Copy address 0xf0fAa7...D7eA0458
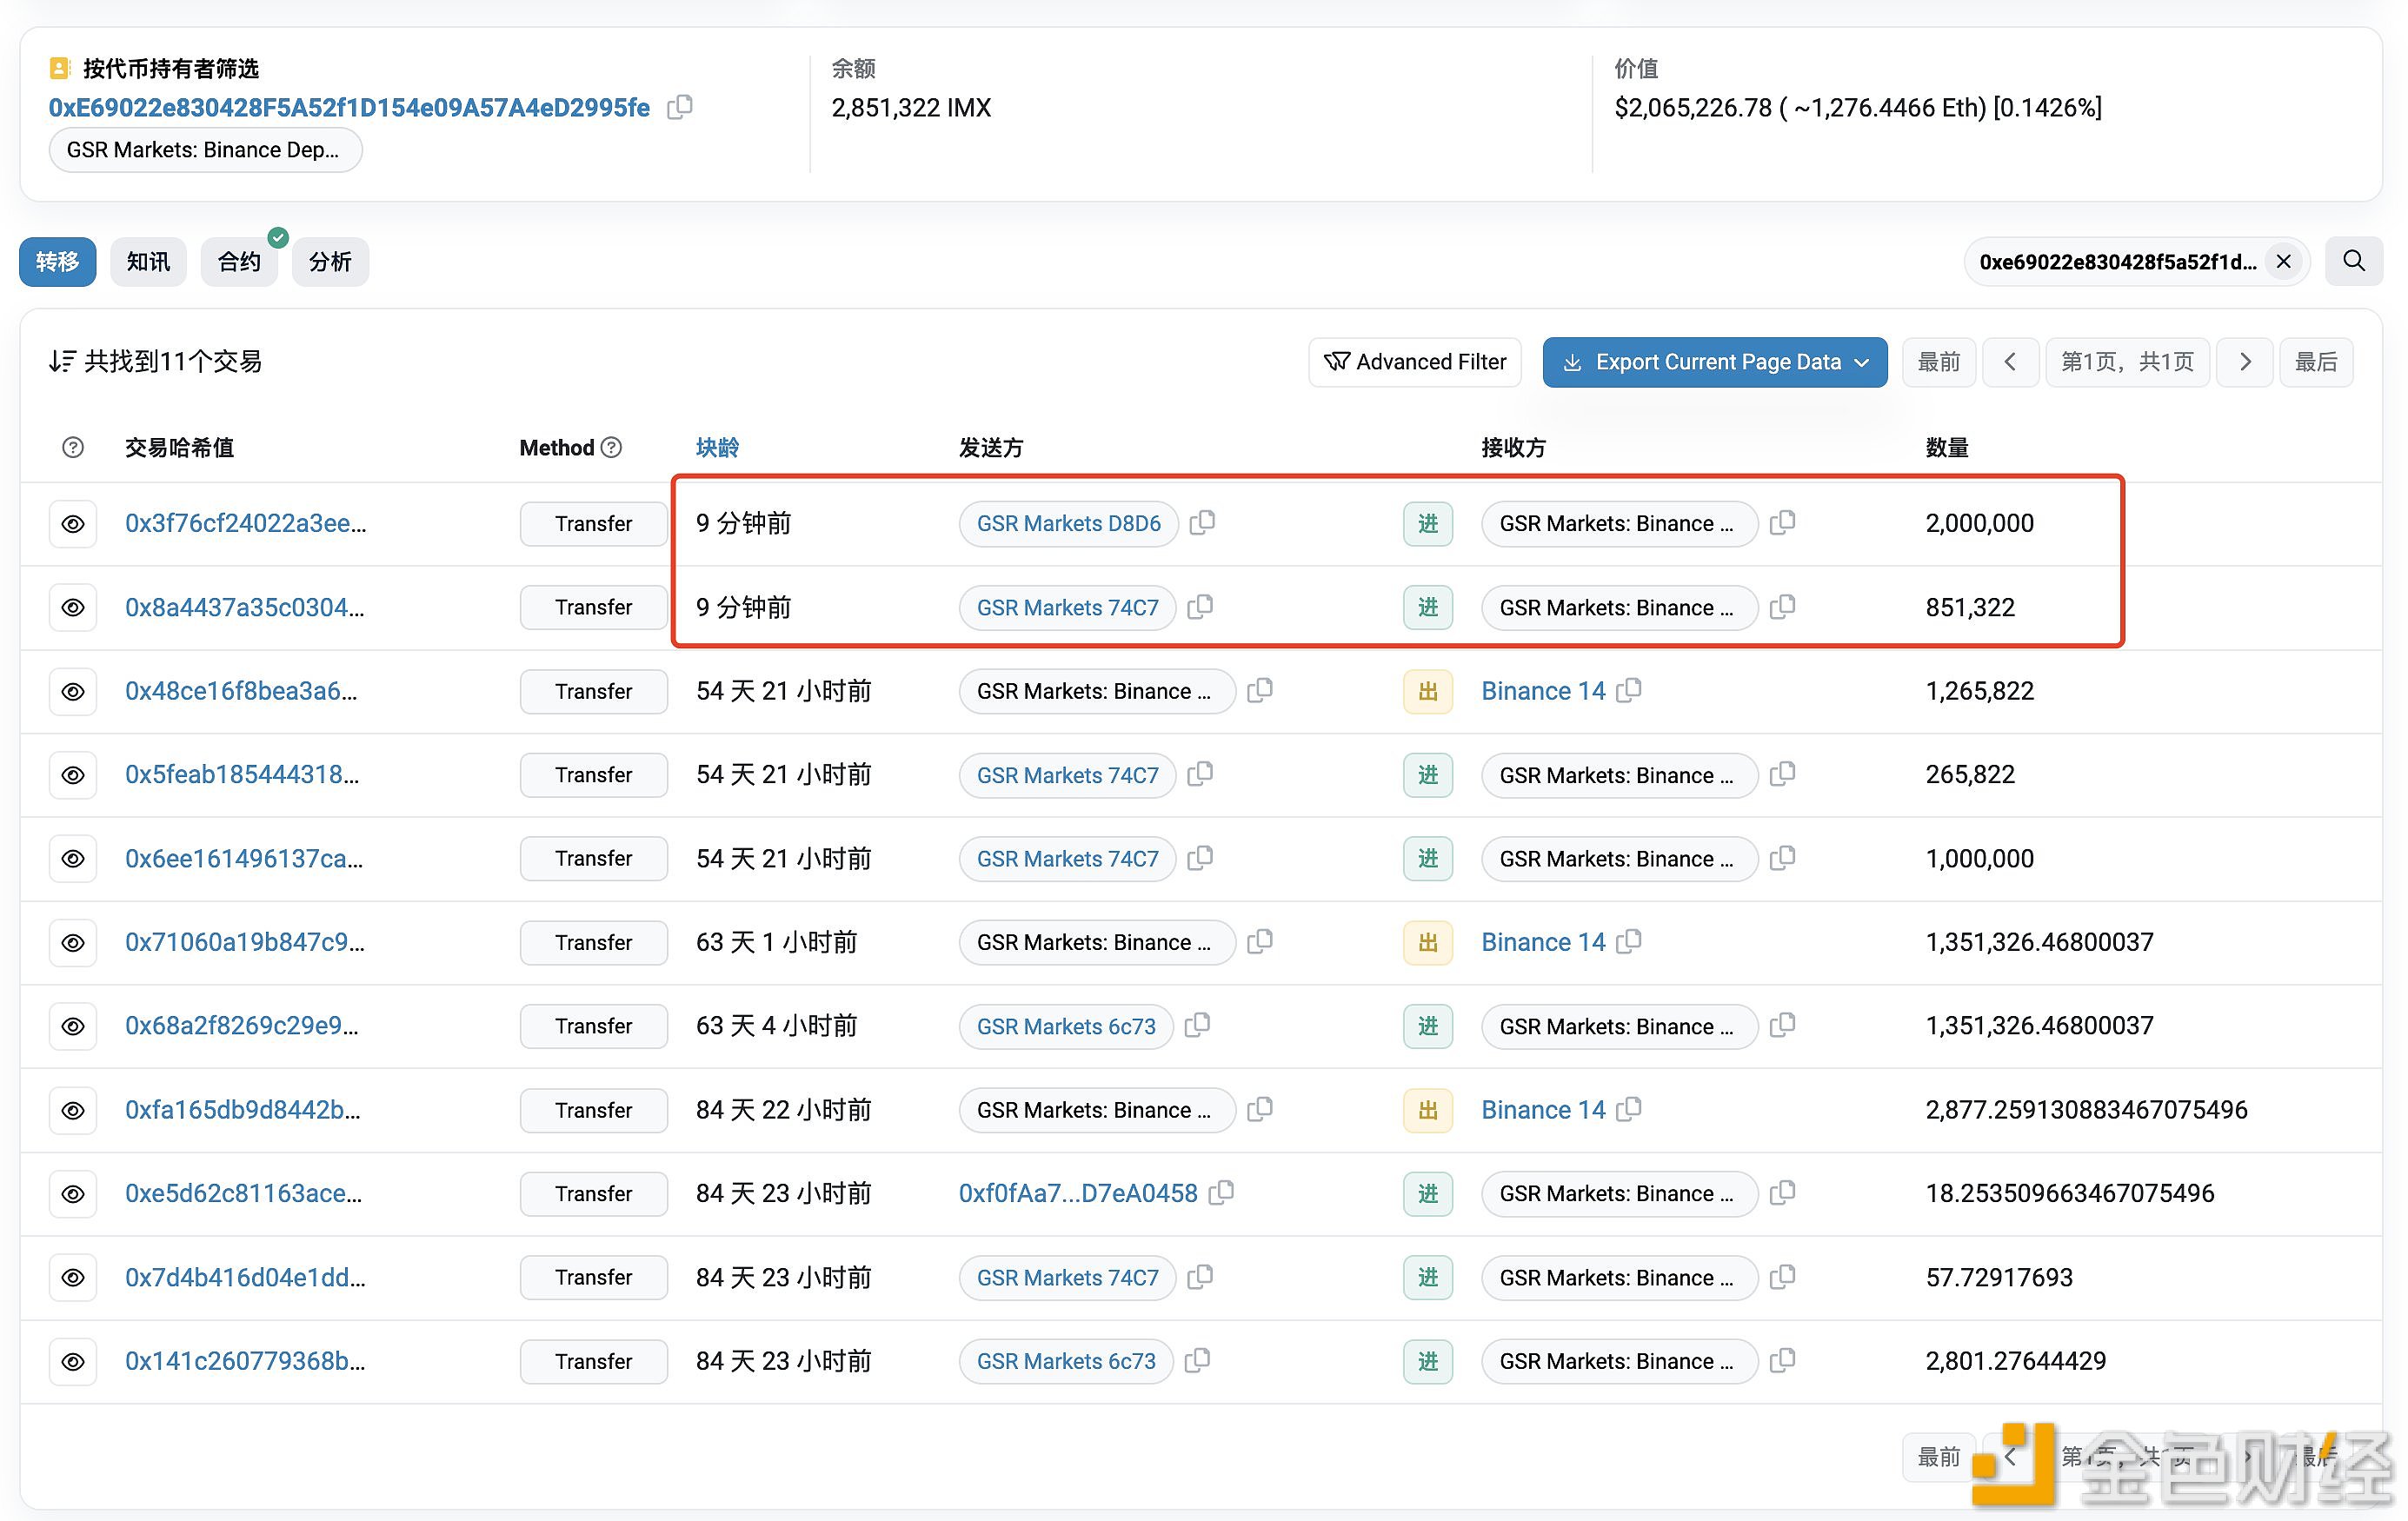The image size is (2408, 1521). (x=1221, y=1193)
